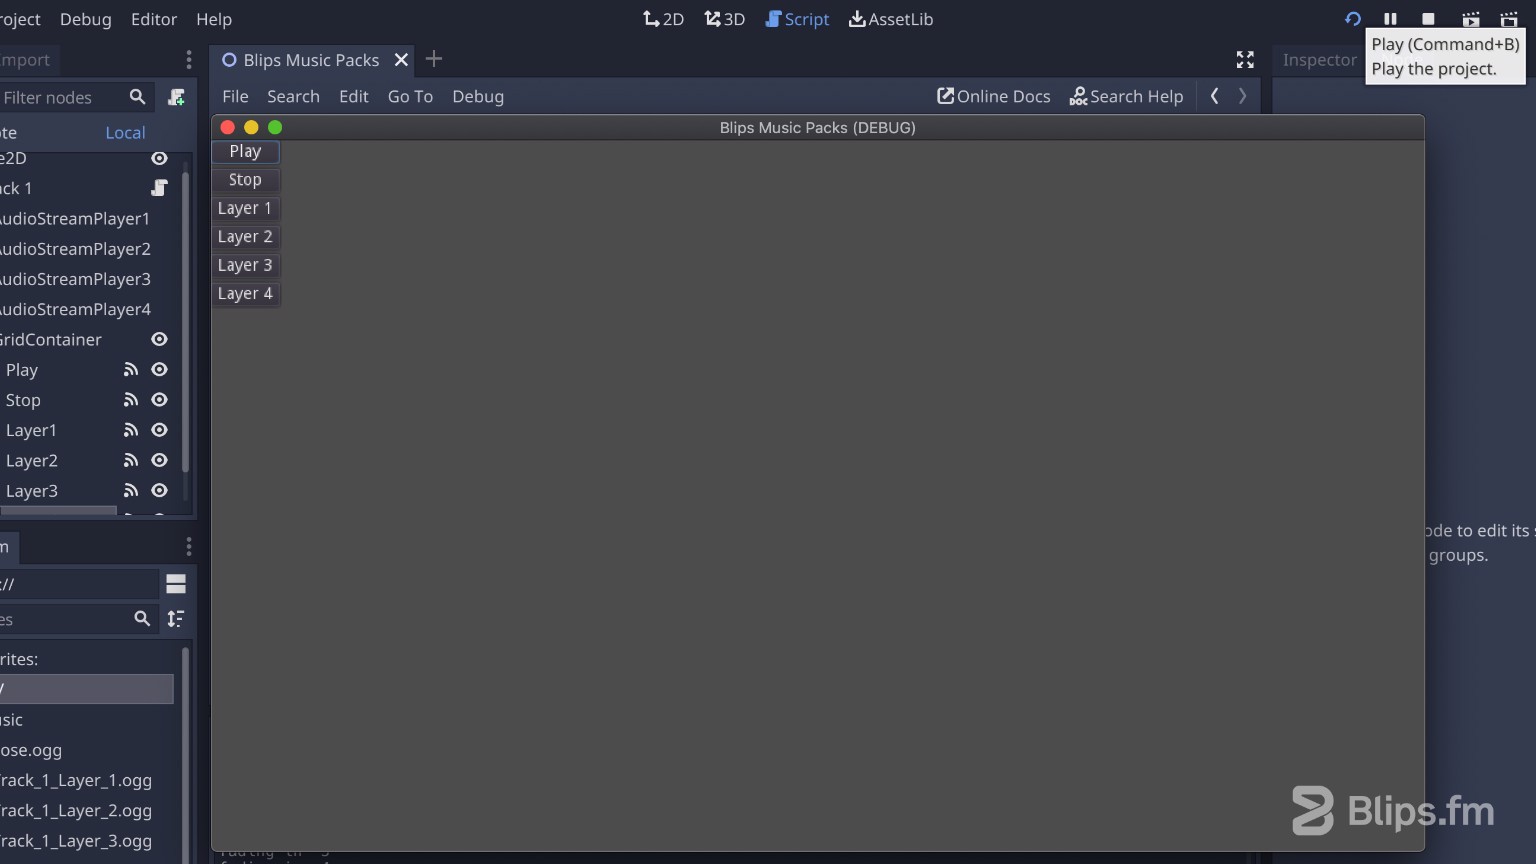Viewport: 1536px width, 864px height.
Task: Open Search Help
Action: pyautogui.click(x=1126, y=96)
